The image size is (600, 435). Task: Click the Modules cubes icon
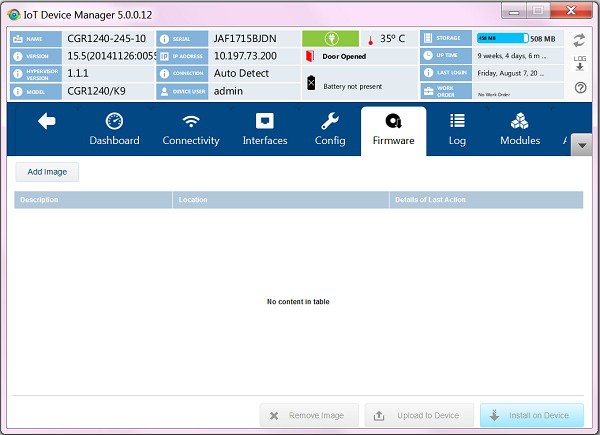pos(520,121)
